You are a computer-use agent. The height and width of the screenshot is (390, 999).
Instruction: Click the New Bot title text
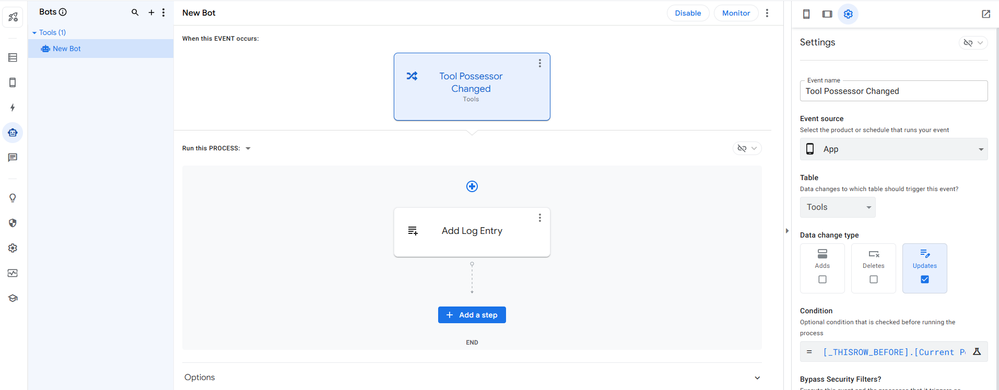pos(199,13)
